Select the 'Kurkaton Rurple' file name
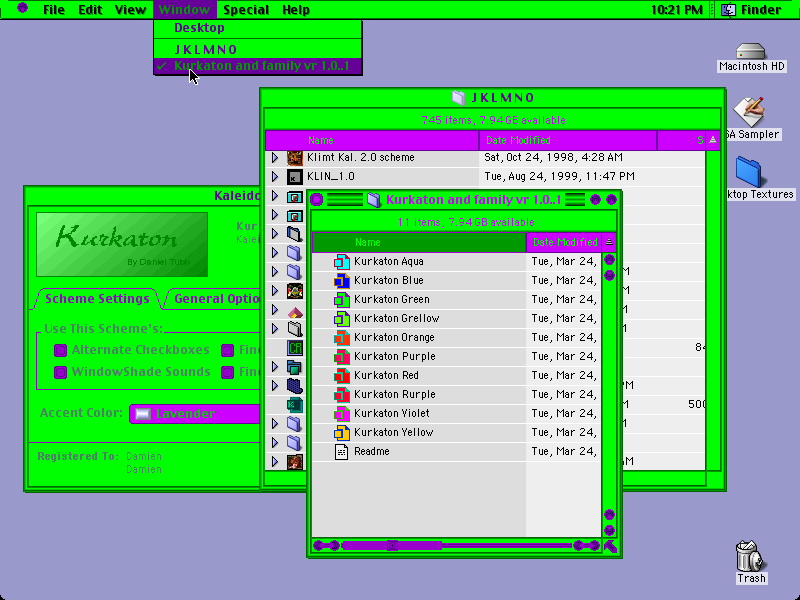800x600 pixels. pos(394,395)
